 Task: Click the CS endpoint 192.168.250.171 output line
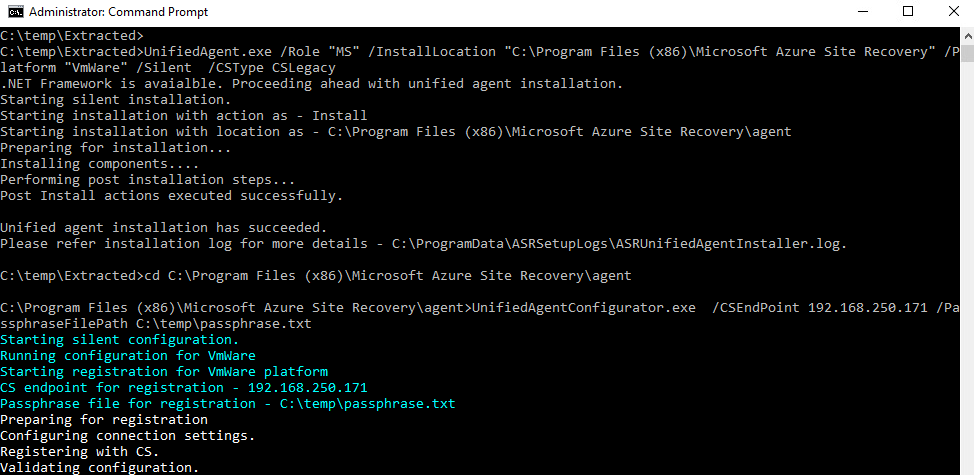pyautogui.click(x=184, y=387)
